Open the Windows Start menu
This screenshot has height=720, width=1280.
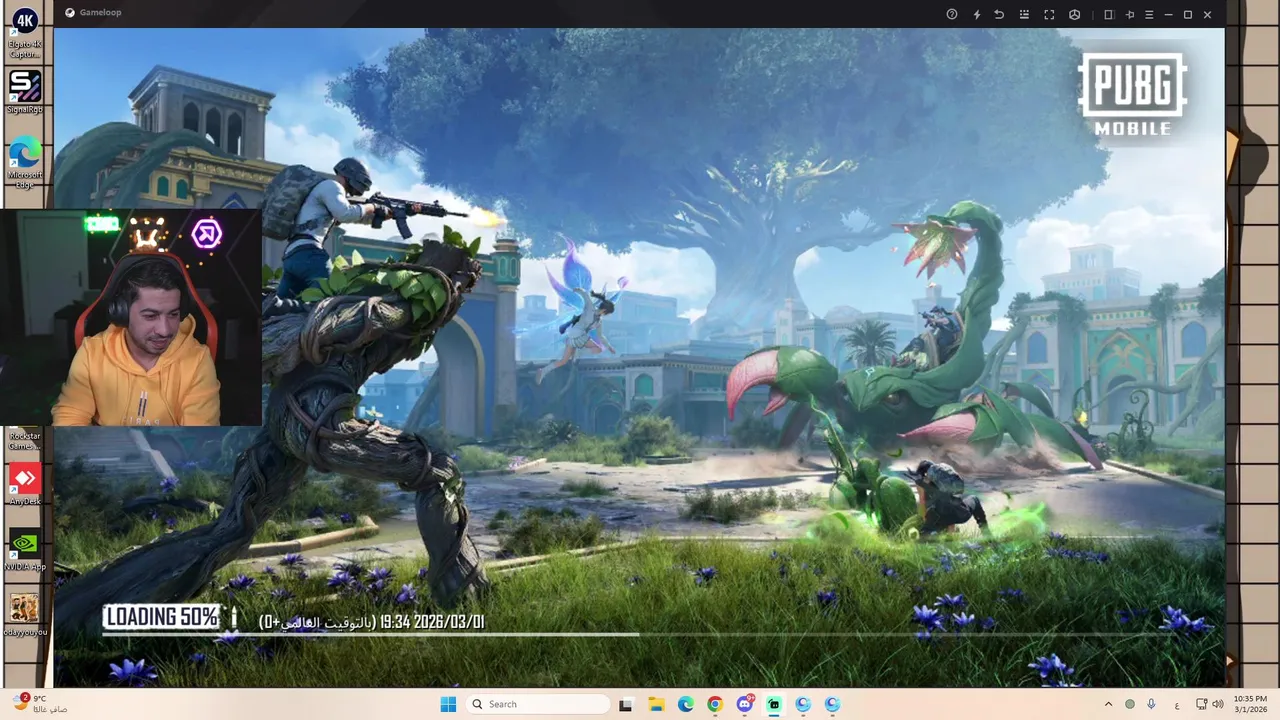(x=448, y=704)
